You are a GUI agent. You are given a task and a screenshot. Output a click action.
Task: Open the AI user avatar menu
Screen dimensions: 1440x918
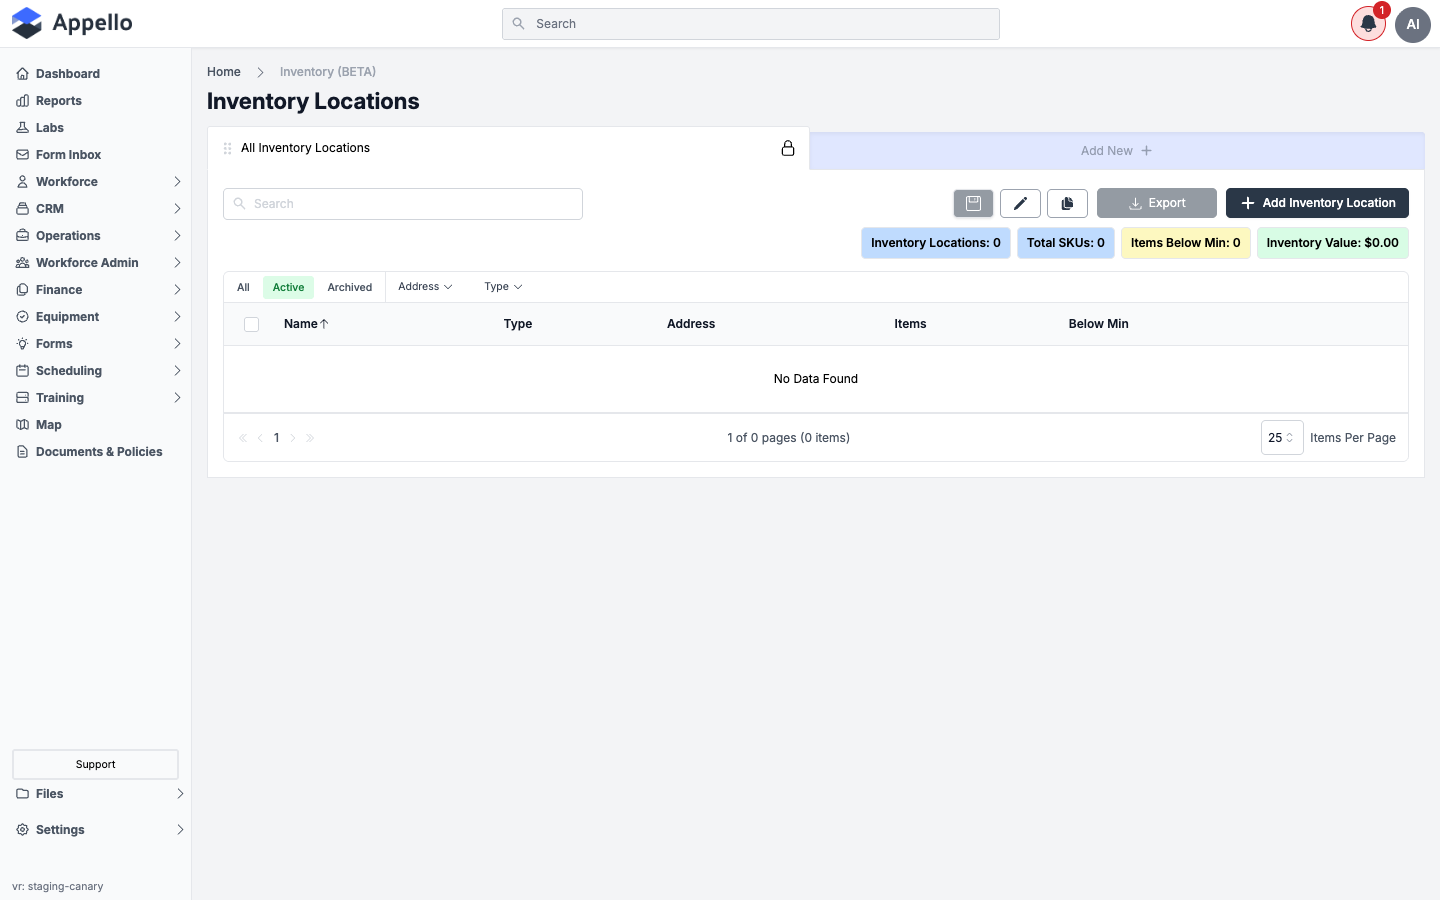[1413, 24]
